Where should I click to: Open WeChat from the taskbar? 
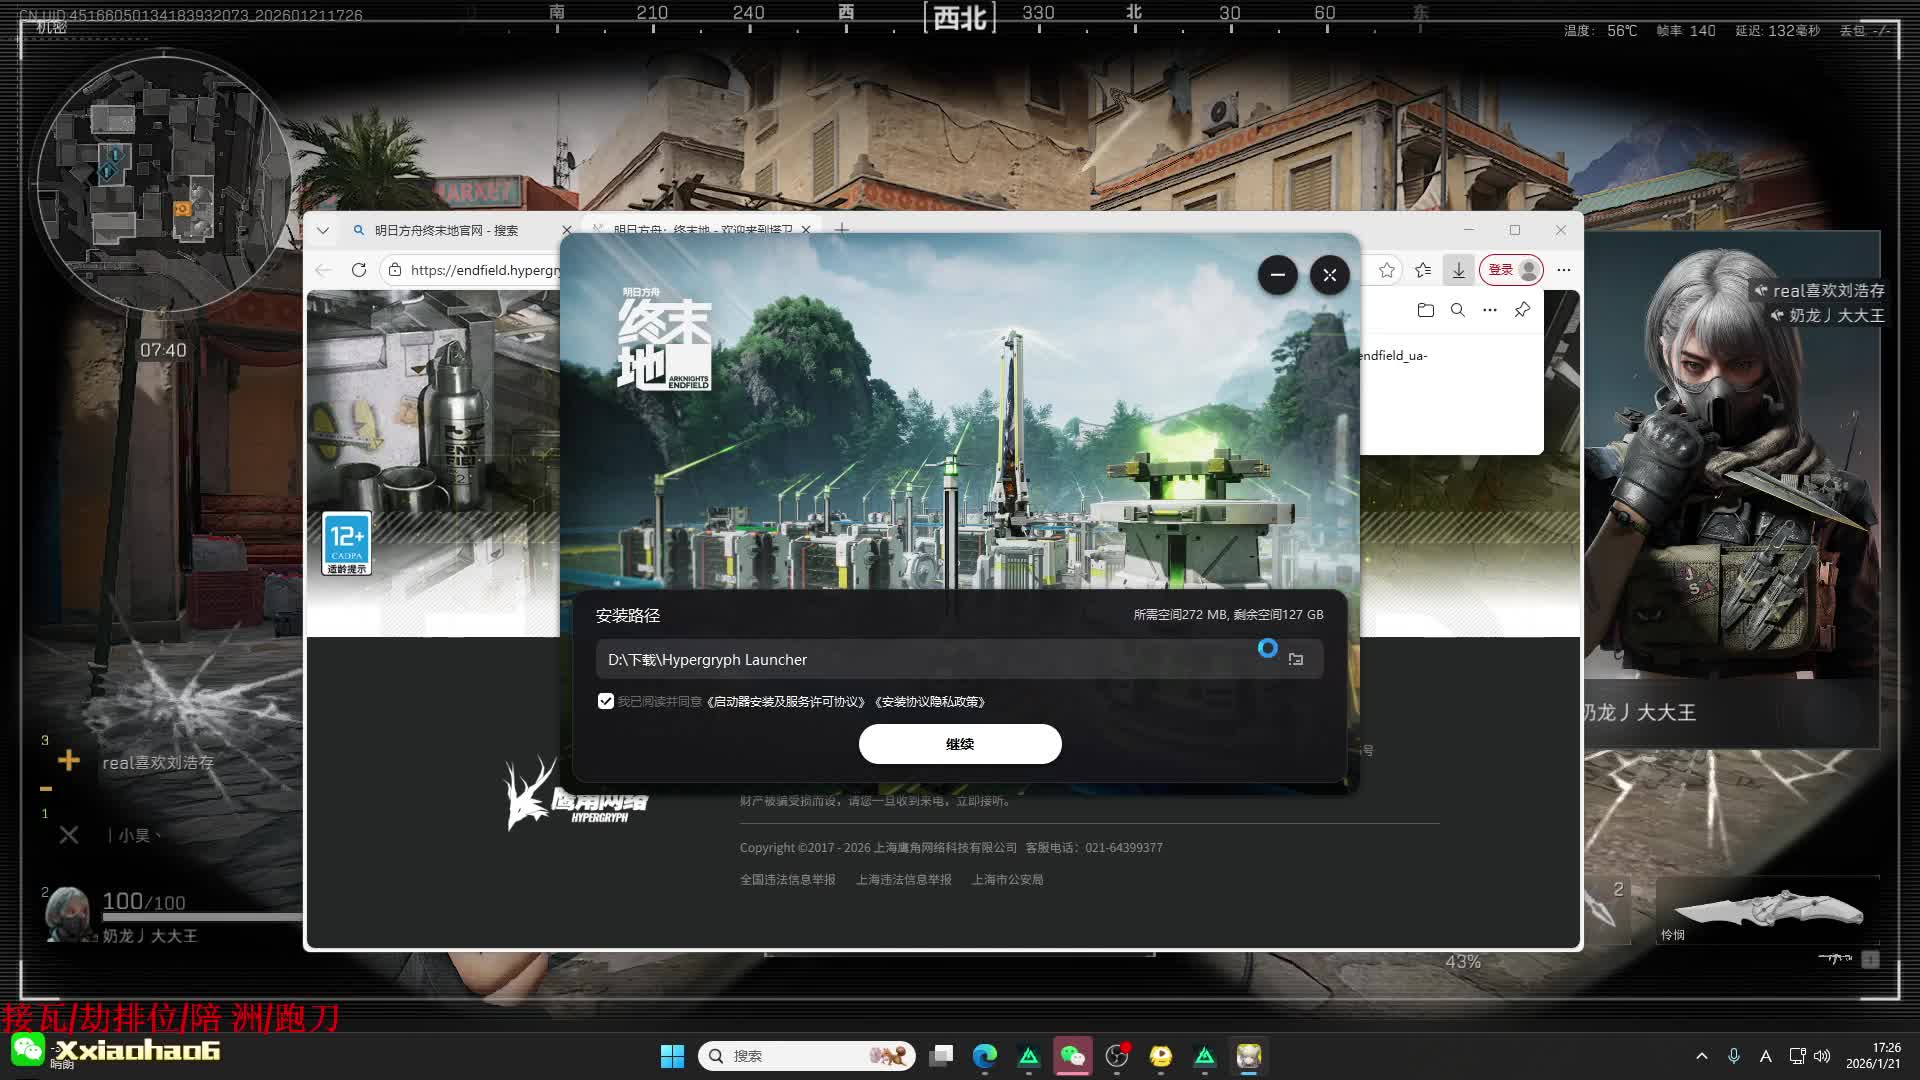click(1073, 1056)
